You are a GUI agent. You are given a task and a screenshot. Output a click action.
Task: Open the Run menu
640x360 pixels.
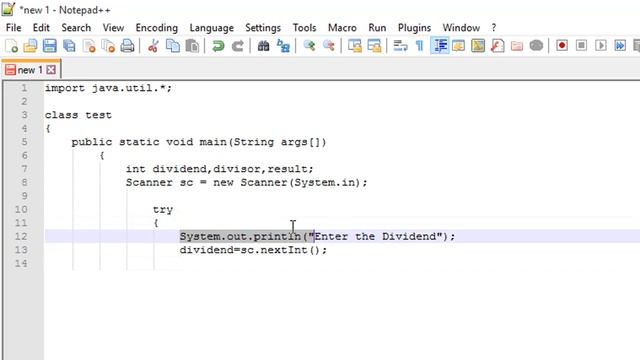tap(377, 28)
